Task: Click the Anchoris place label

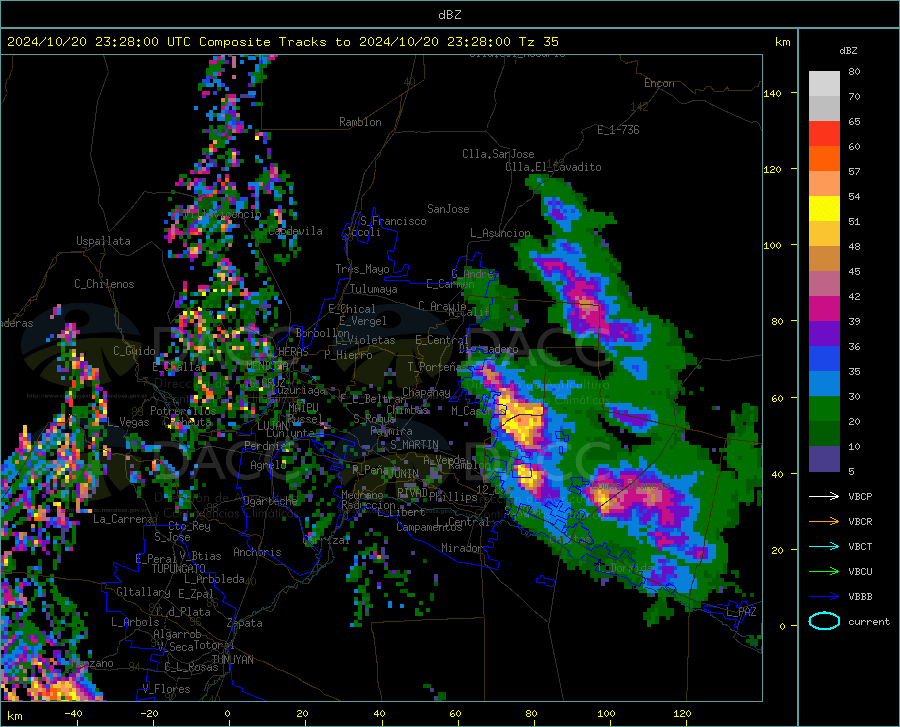Action: [257, 552]
